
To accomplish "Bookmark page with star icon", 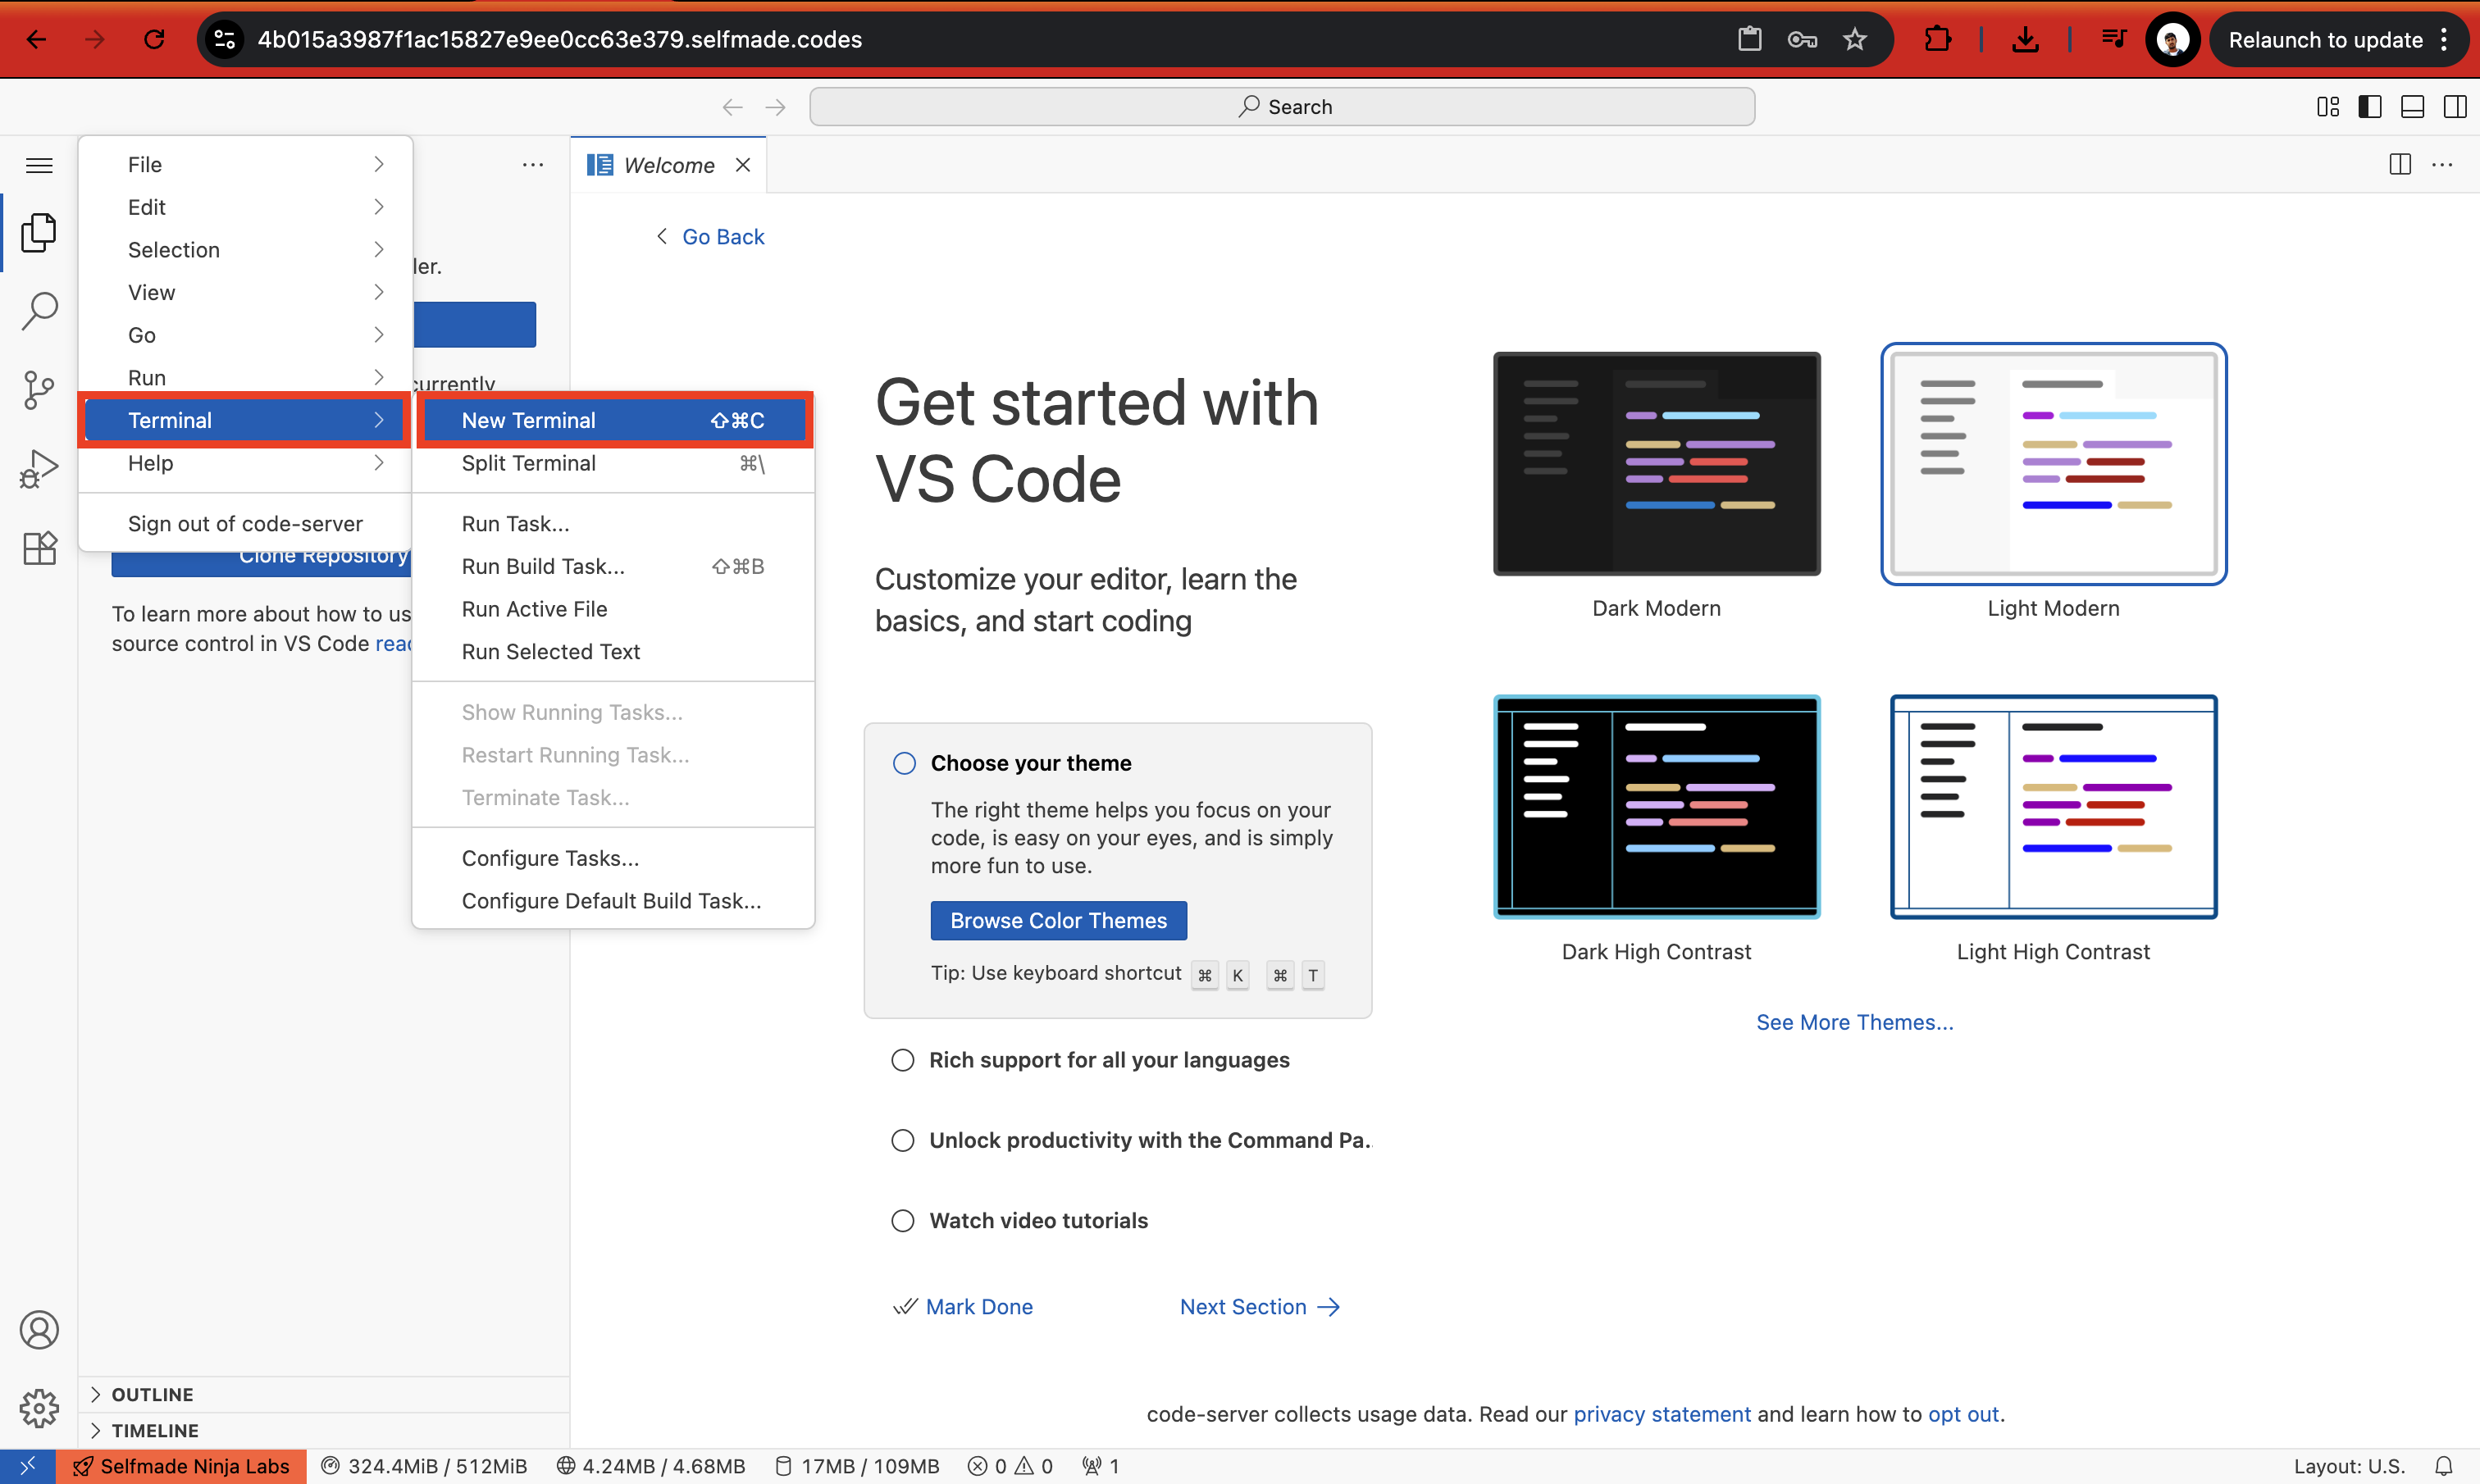I will coord(1855,39).
